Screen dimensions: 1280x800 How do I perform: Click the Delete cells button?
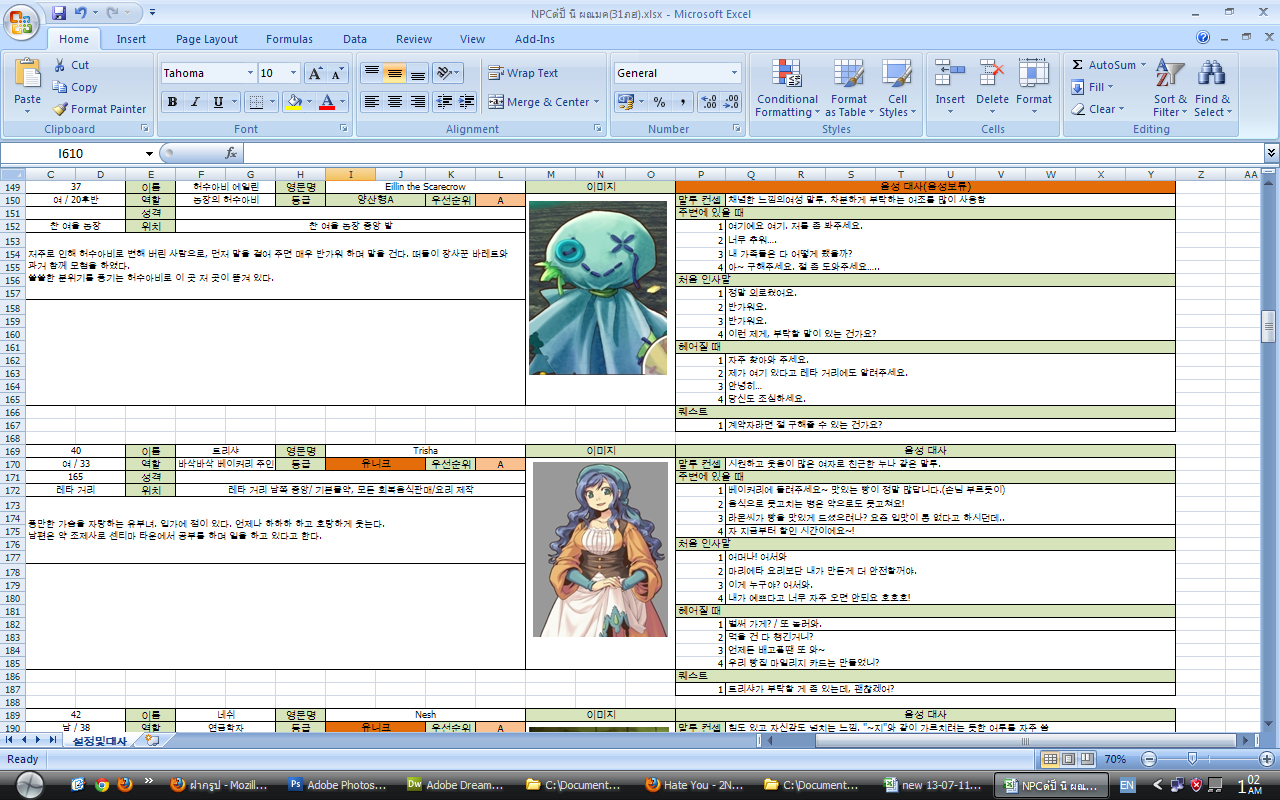coord(992,88)
